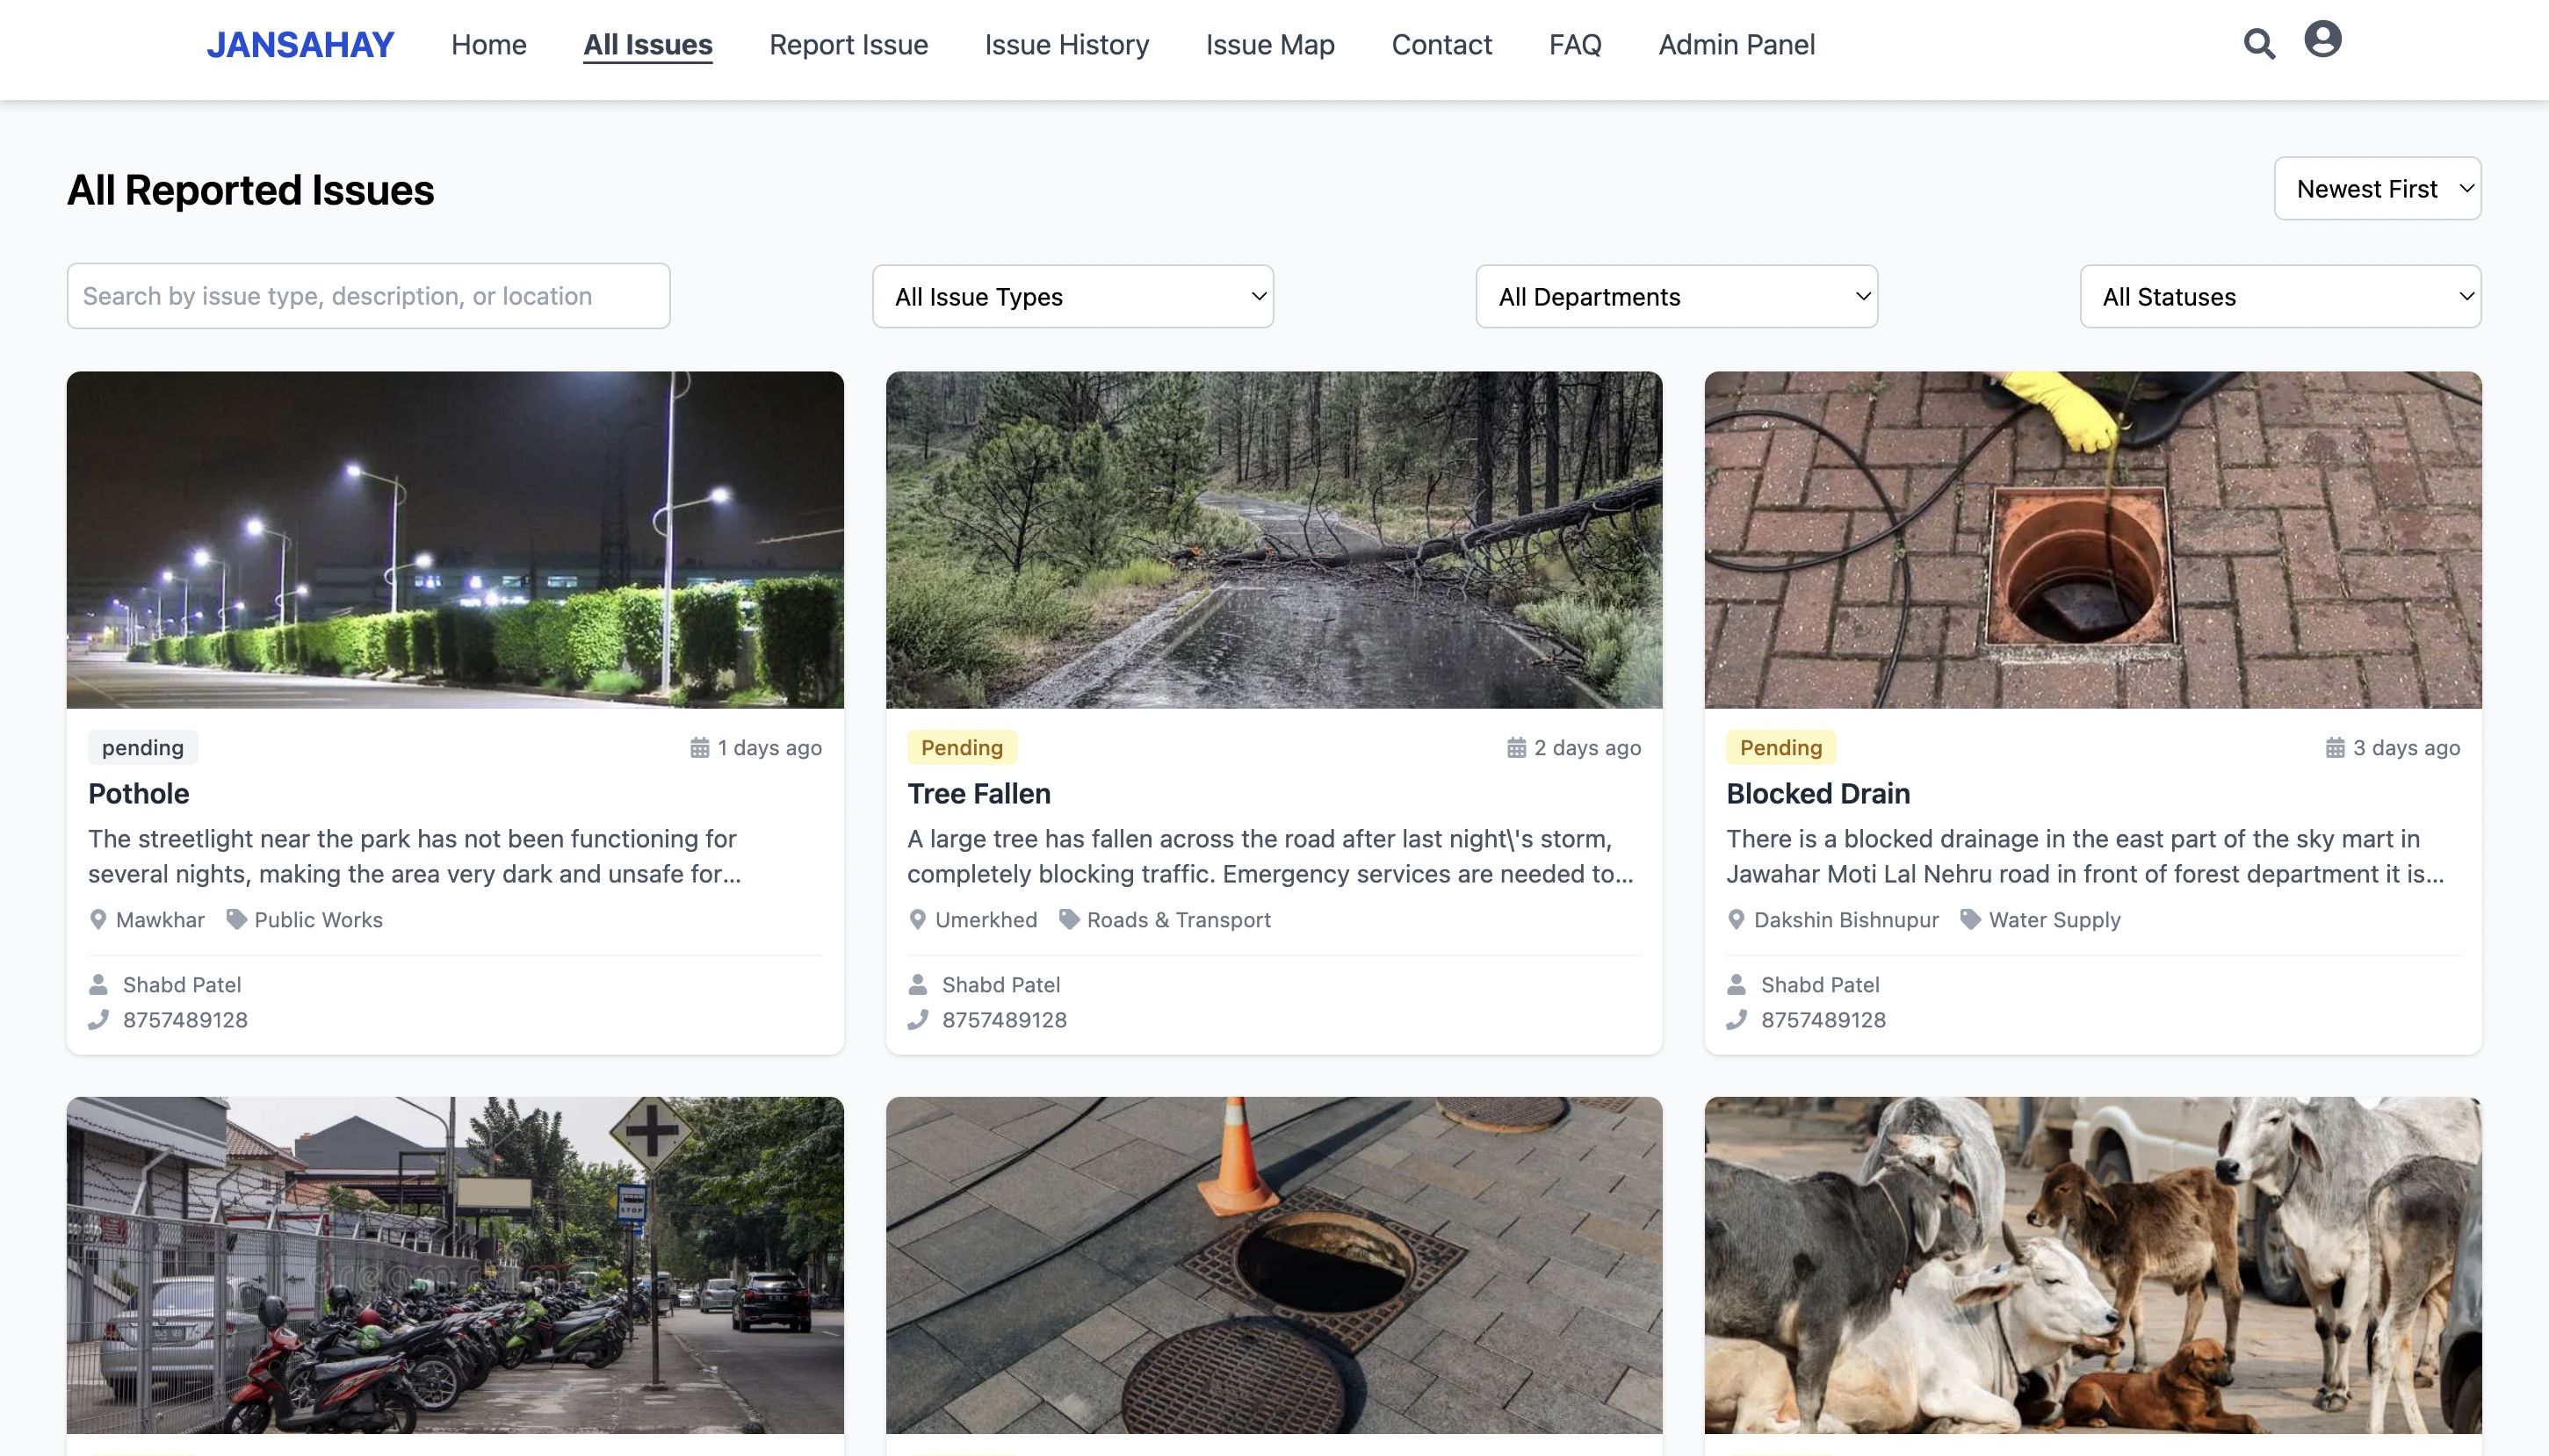Image resolution: width=2549 pixels, height=1456 pixels.
Task: Open the blocked drain photo thumbnail
Action: tap(2092, 540)
